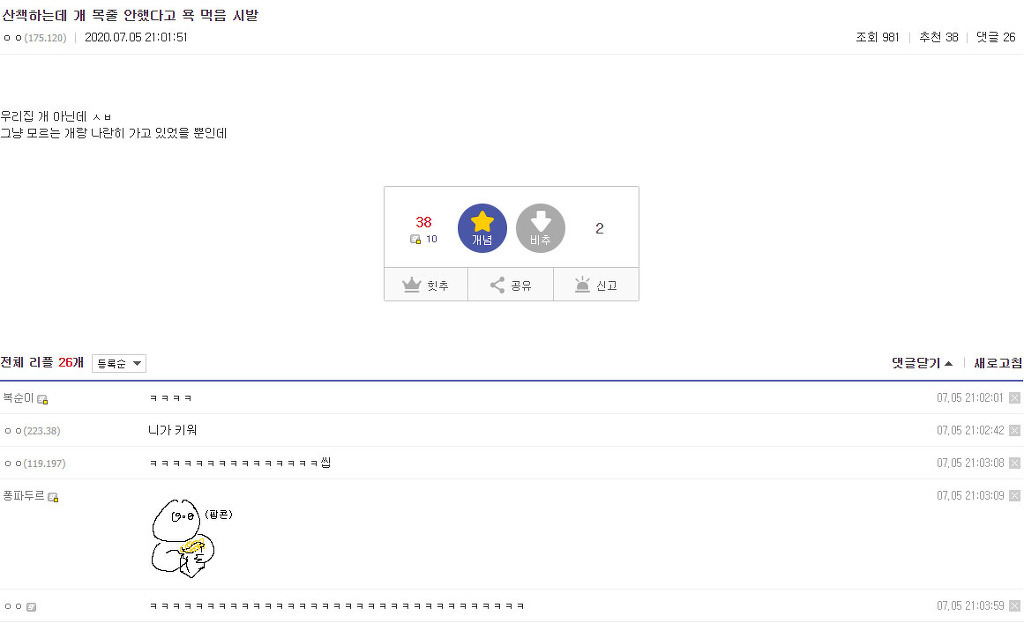Click the 힛추 crown icon button

point(426,285)
